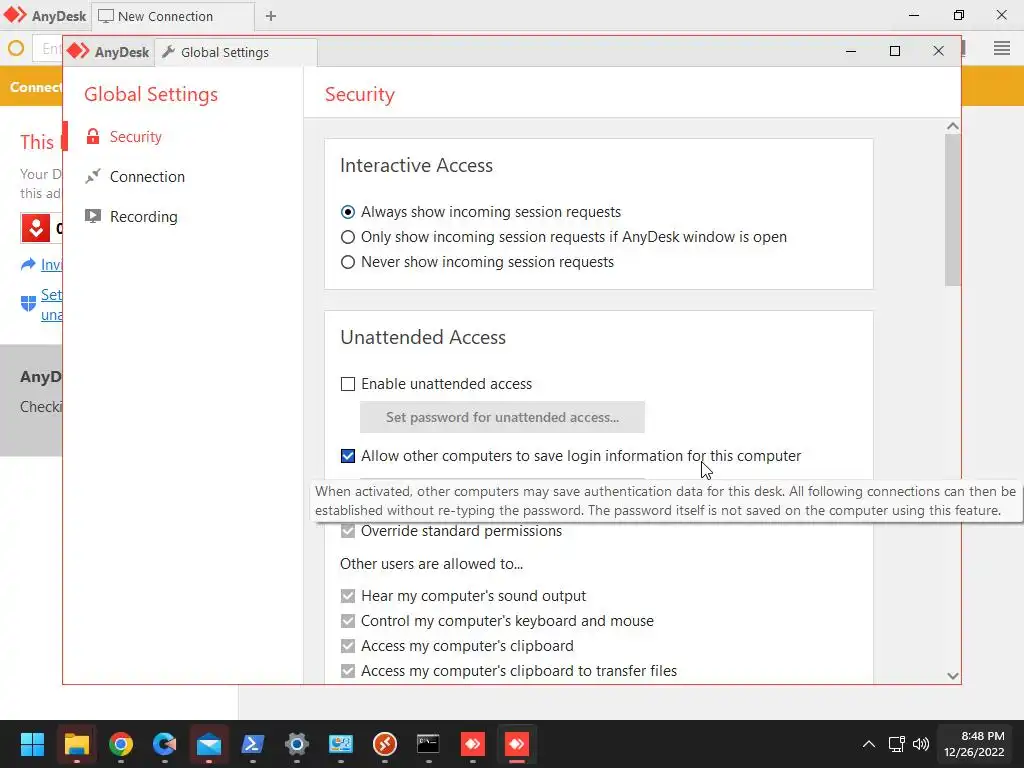Open the Mail app from the taskbar
The height and width of the screenshot is (768, 1024).
pos(209,744)
